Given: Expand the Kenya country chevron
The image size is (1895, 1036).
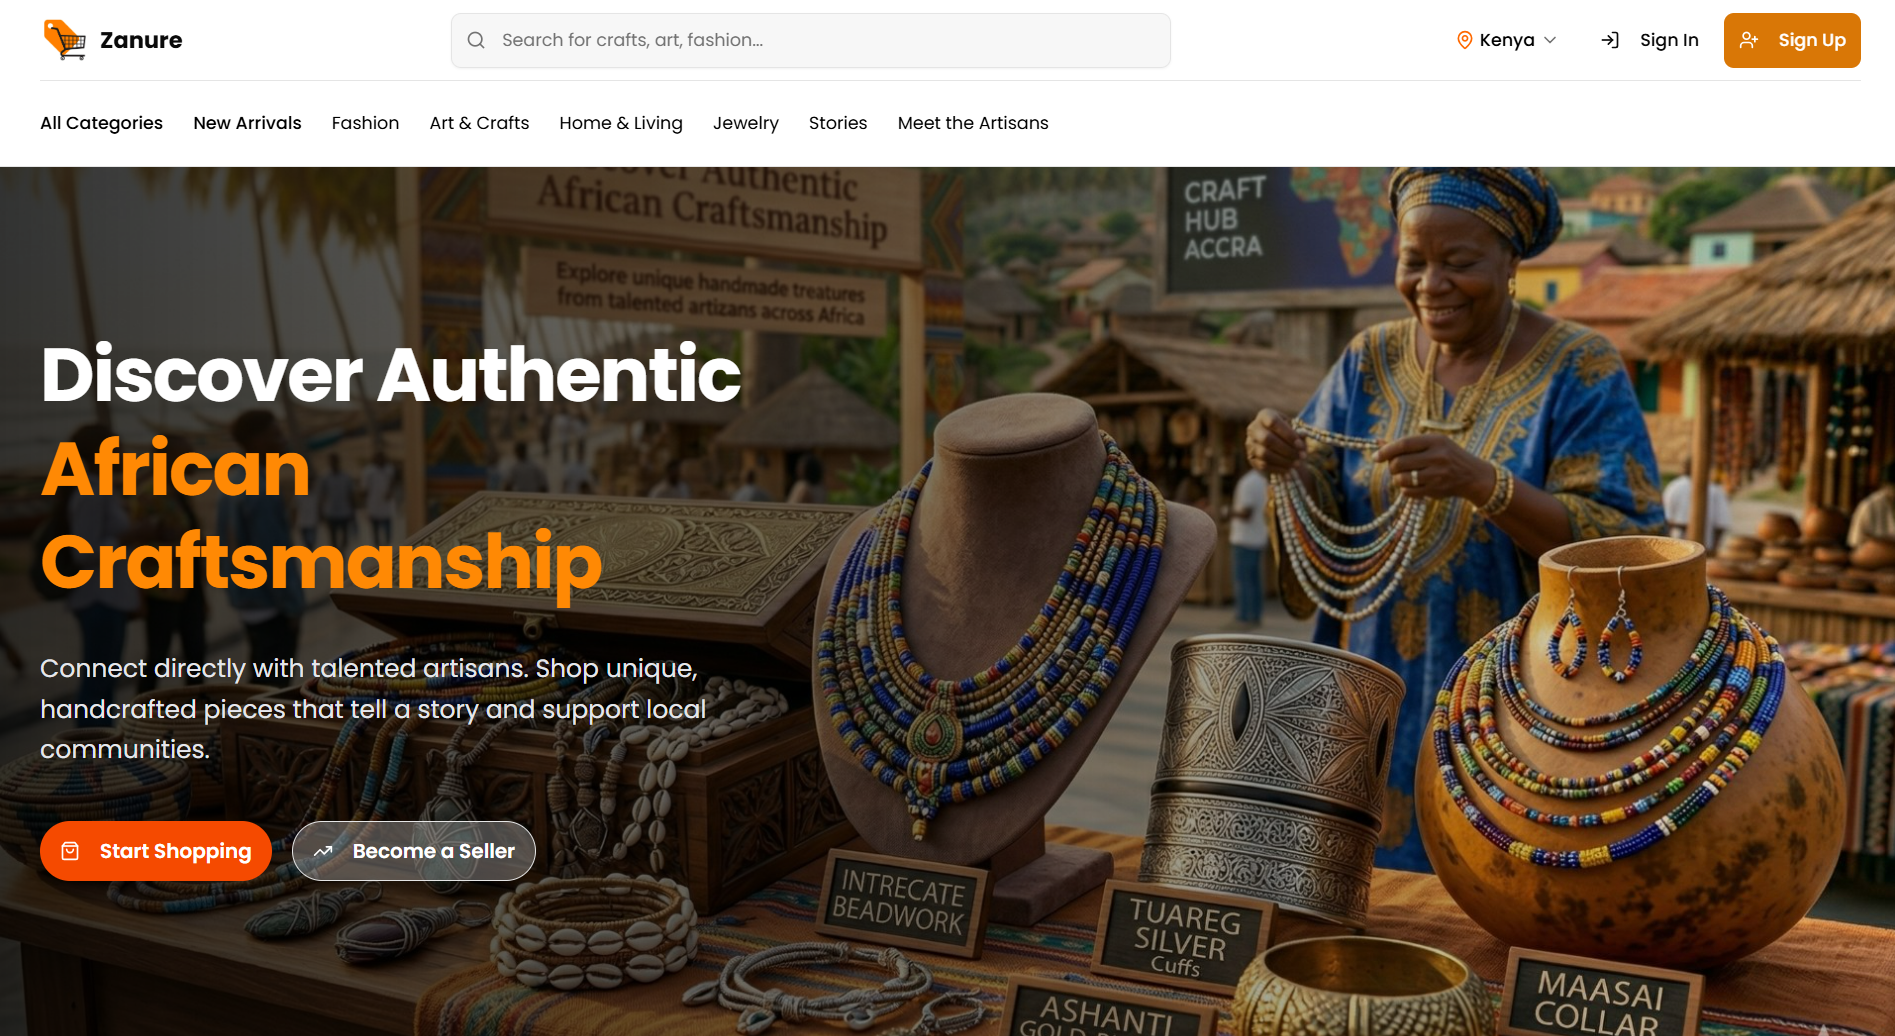Looking at the screenshot, I should click(x=1550, y=40).
